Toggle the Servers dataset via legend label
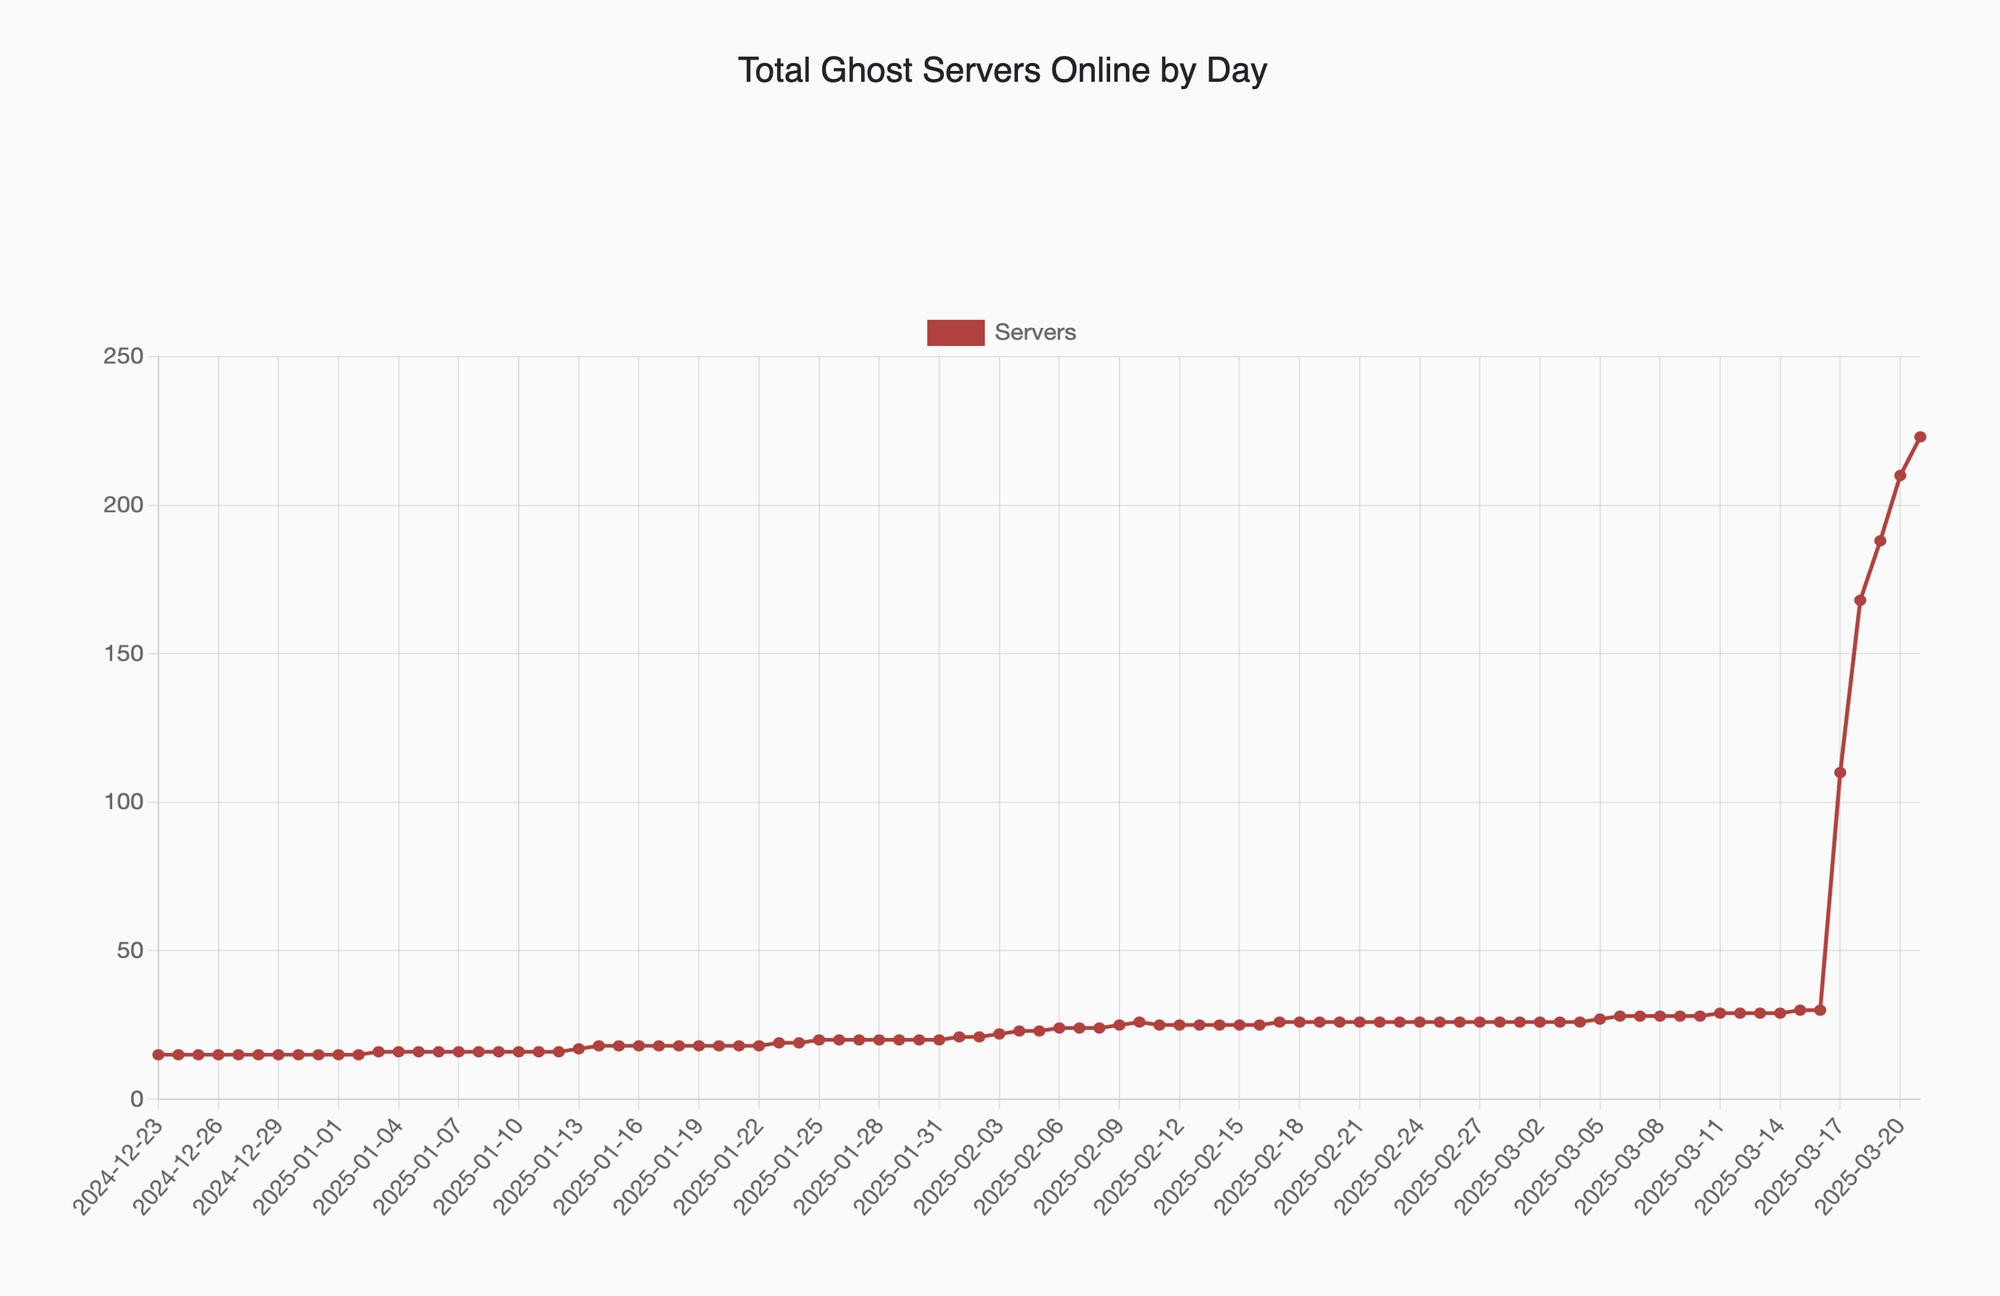The image size is (2000, 1296). pyautogui.click(x=1035, y=333)
